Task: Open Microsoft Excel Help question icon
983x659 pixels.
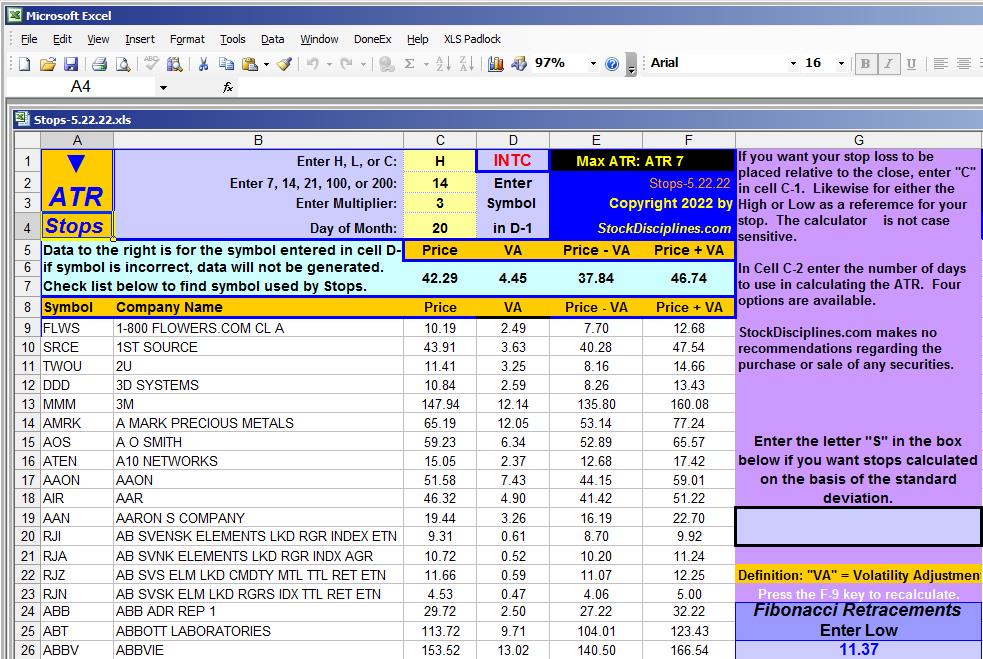Action: tap(612, 63)
